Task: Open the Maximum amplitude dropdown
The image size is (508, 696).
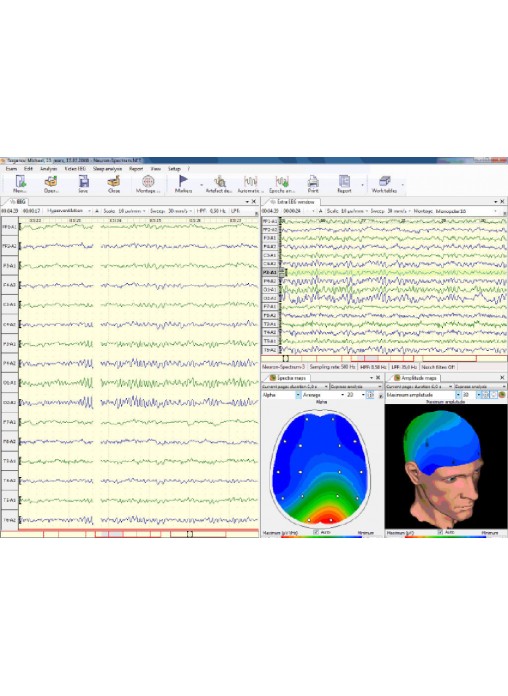Action: tap(423, 395)
